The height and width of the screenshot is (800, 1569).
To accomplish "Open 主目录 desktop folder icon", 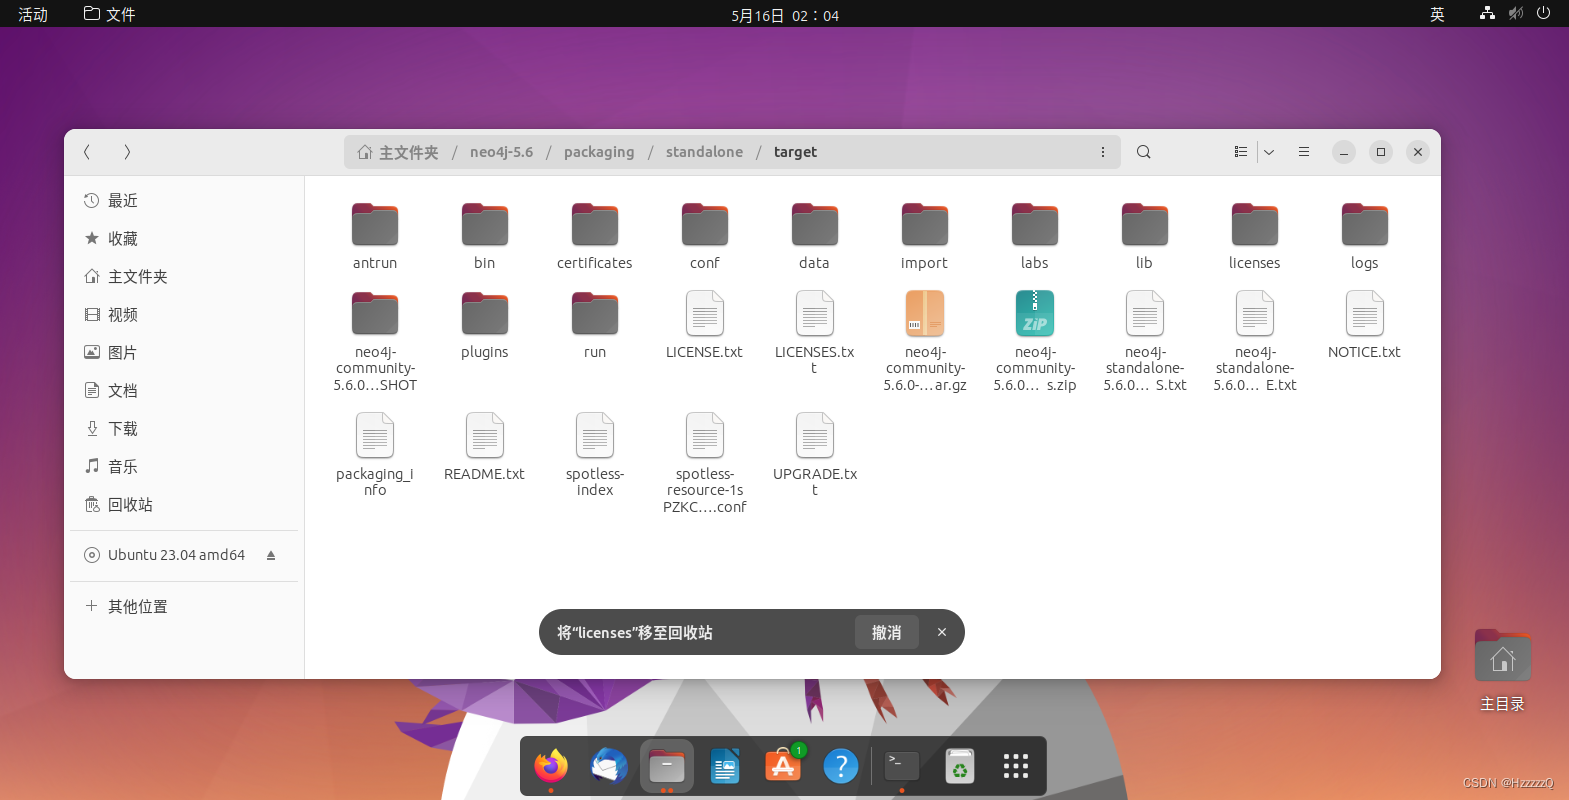I will click(1502, 670).
